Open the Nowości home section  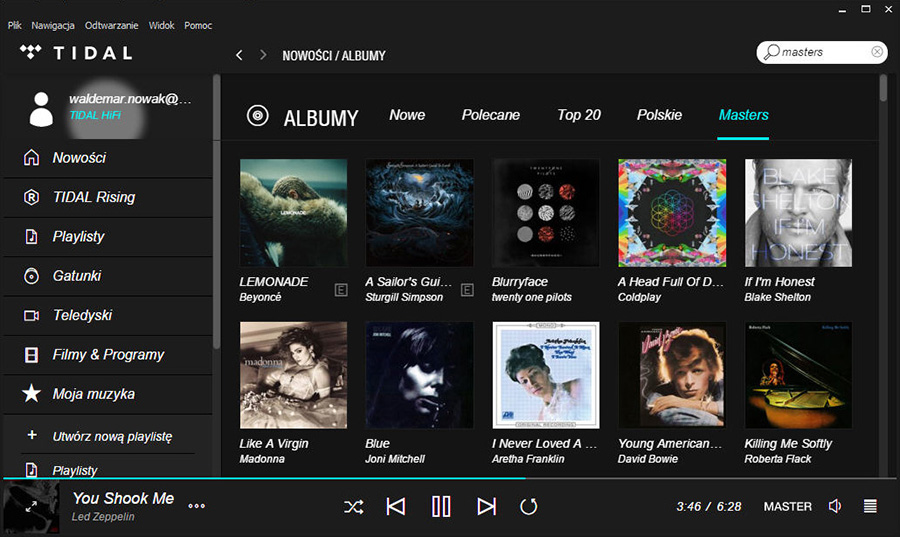tap(108, 158)
